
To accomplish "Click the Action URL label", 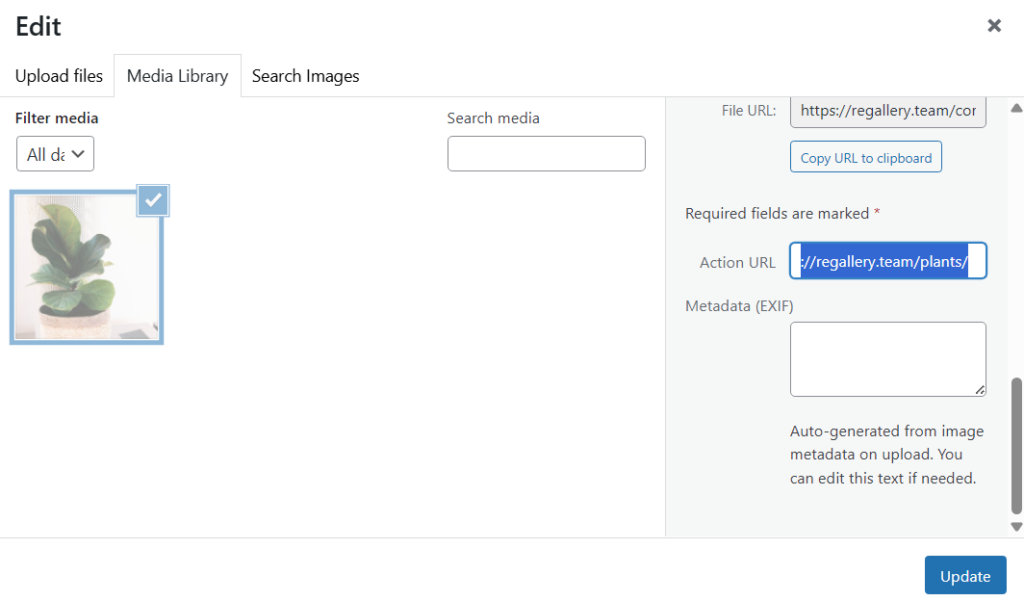I will 737,262.
